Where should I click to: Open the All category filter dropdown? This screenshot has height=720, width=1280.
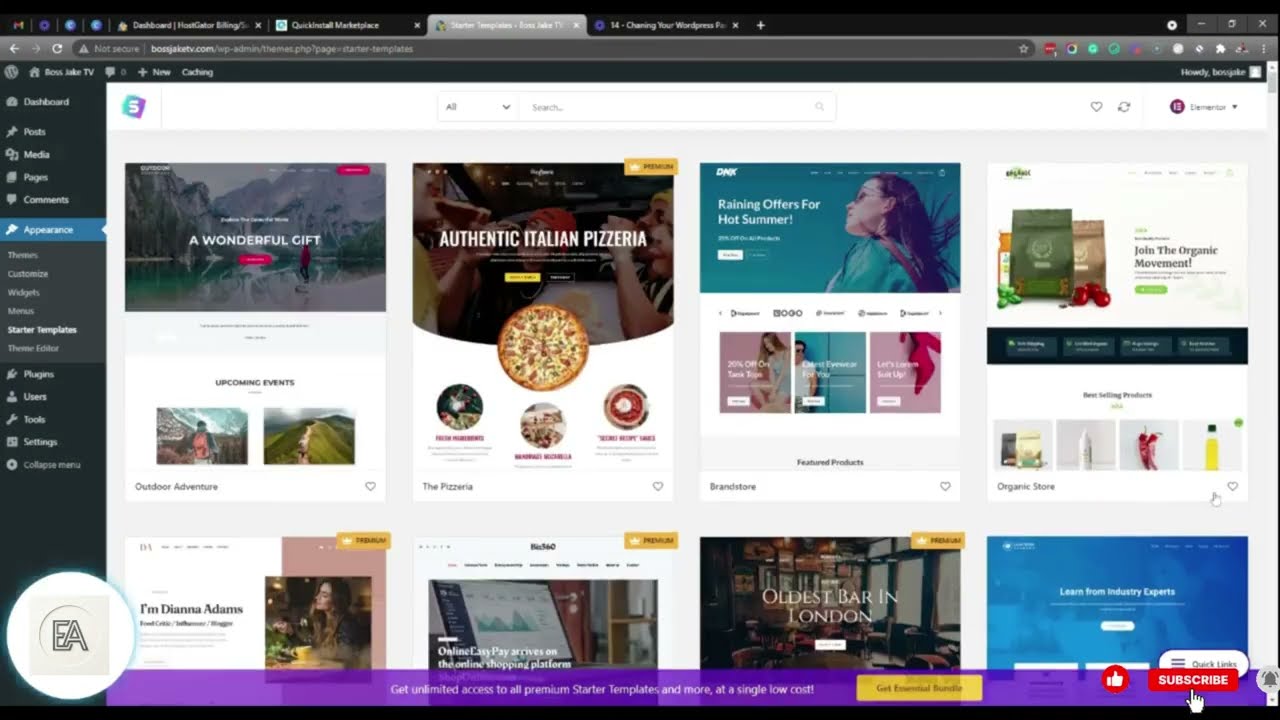coord(477,107)
